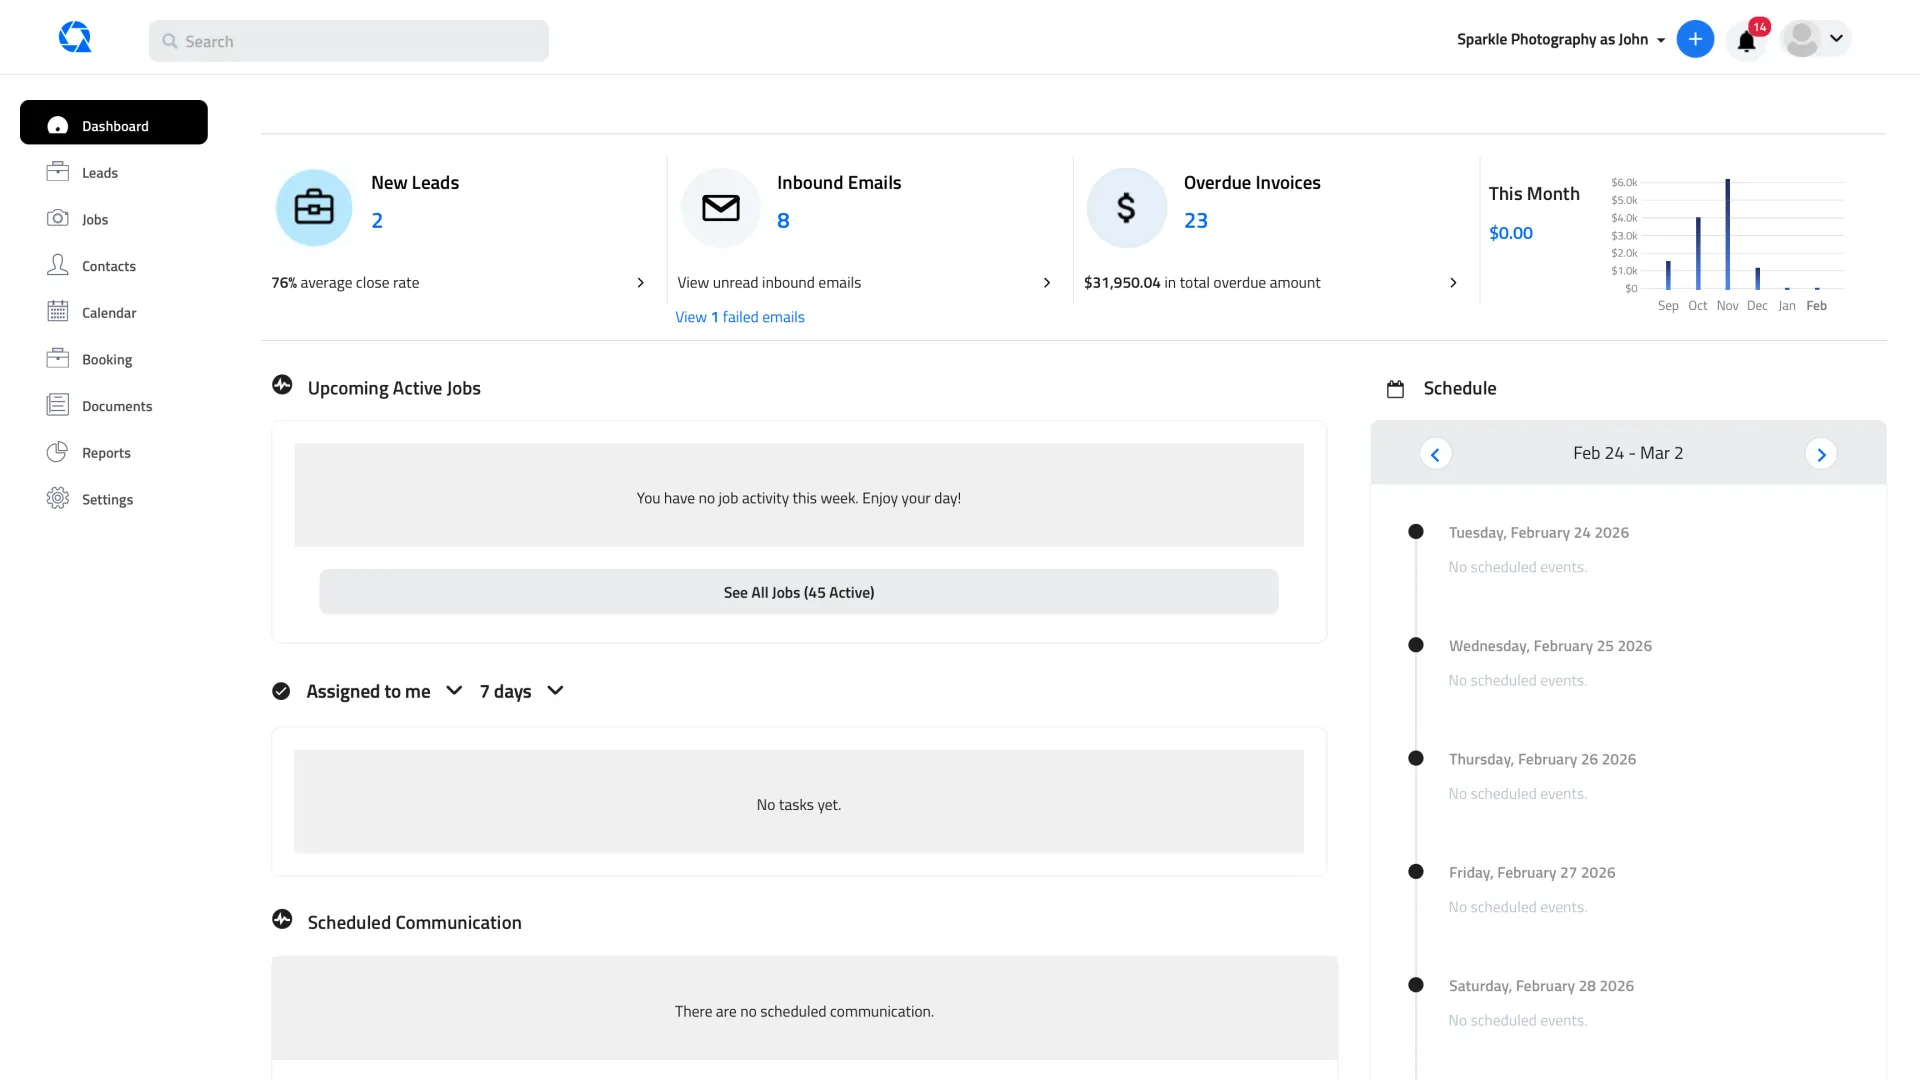
Task: Open the notification bell with 14 alerts
Action: click(x=1746, y=40)
